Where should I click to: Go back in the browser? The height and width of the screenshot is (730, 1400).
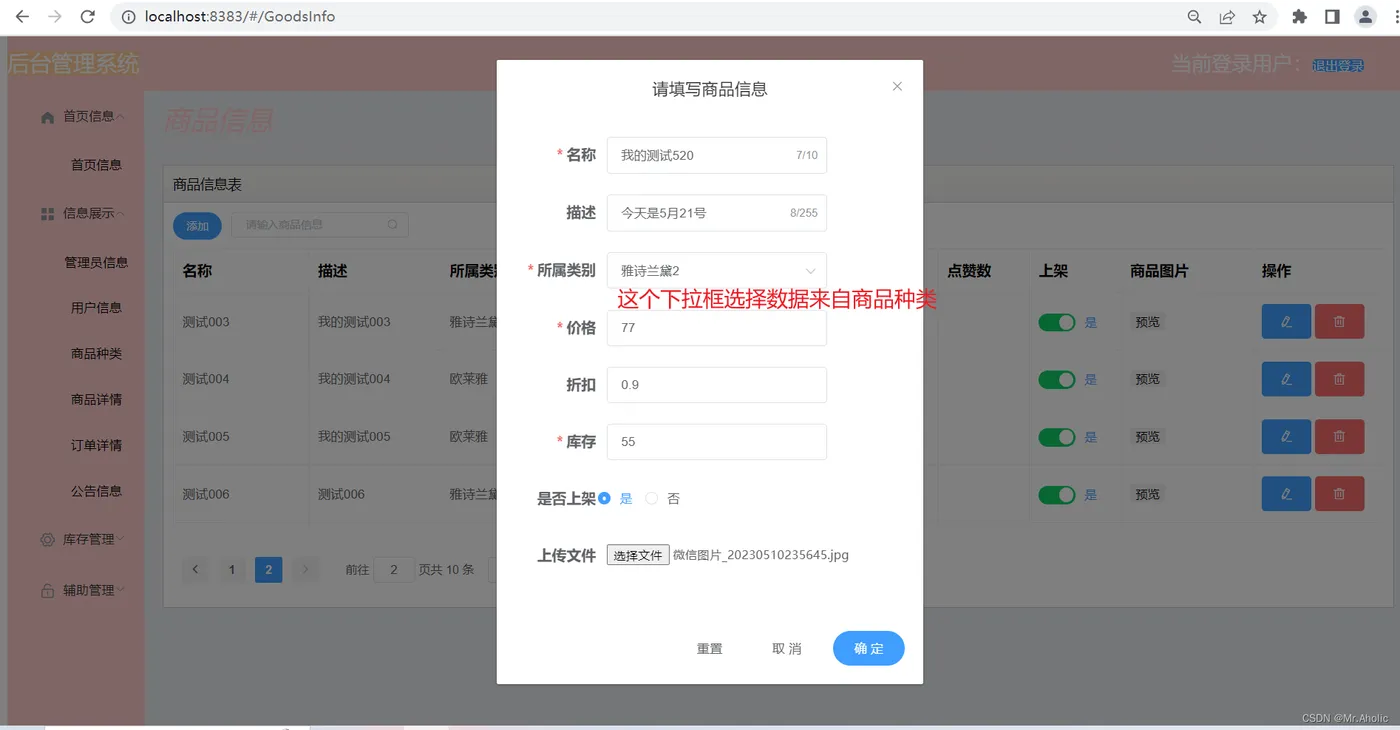pyautogui.click(x=22, y=17)
